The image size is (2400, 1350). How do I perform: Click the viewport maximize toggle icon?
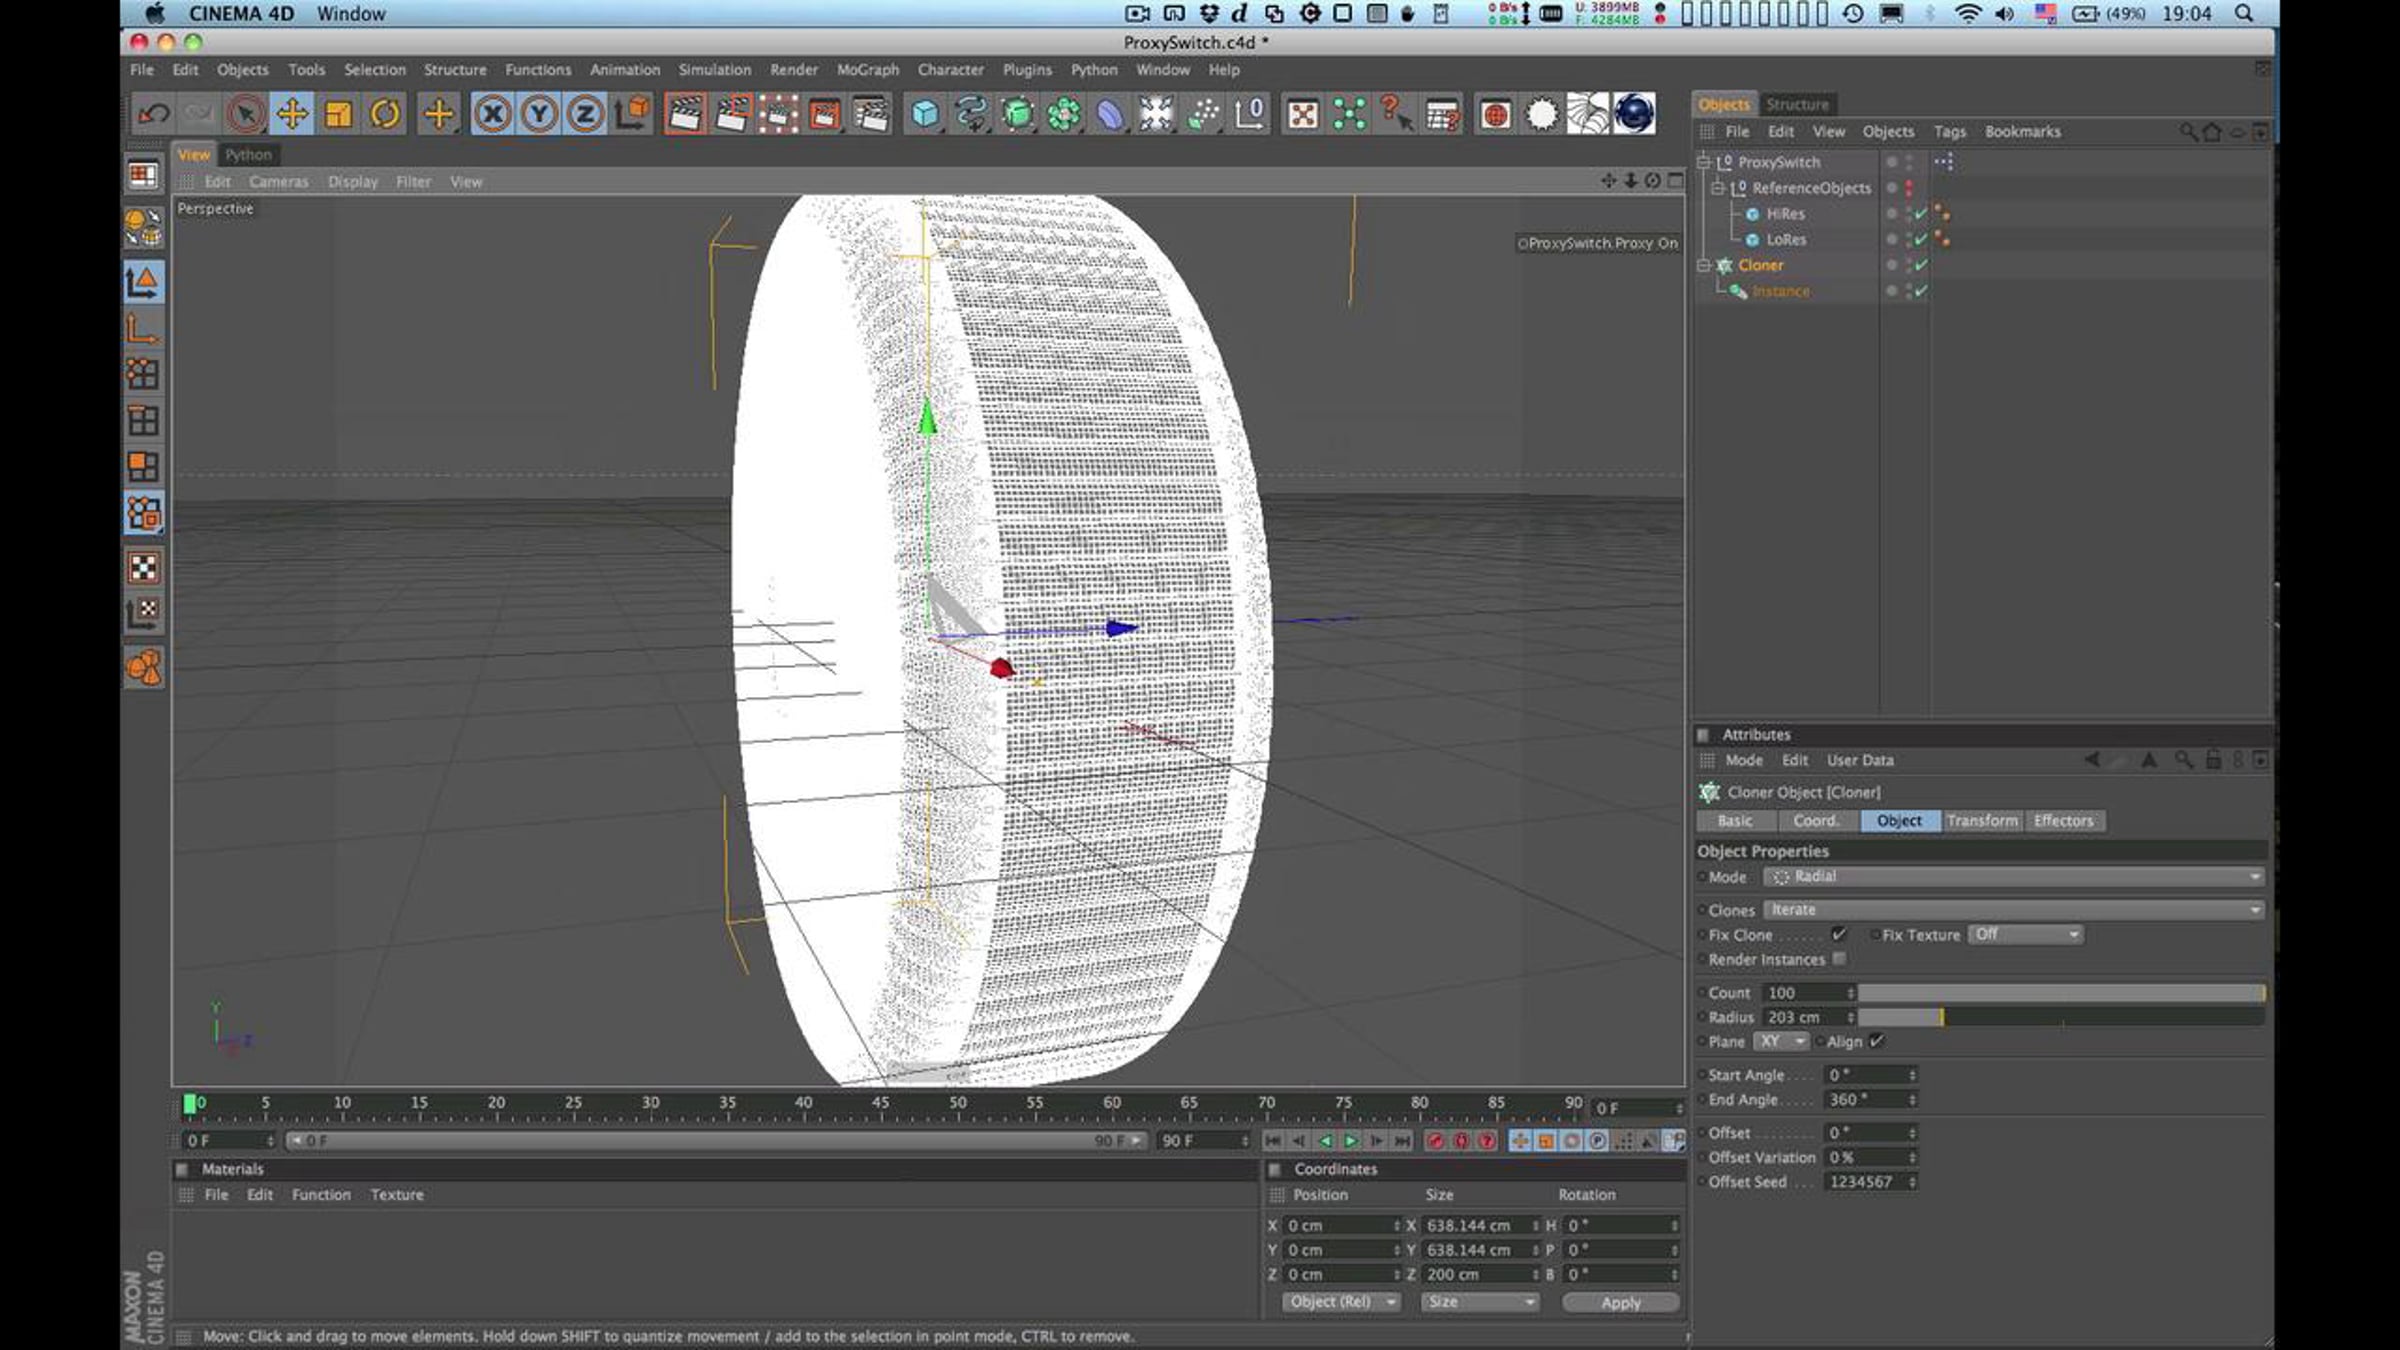tap(1676, 181)
